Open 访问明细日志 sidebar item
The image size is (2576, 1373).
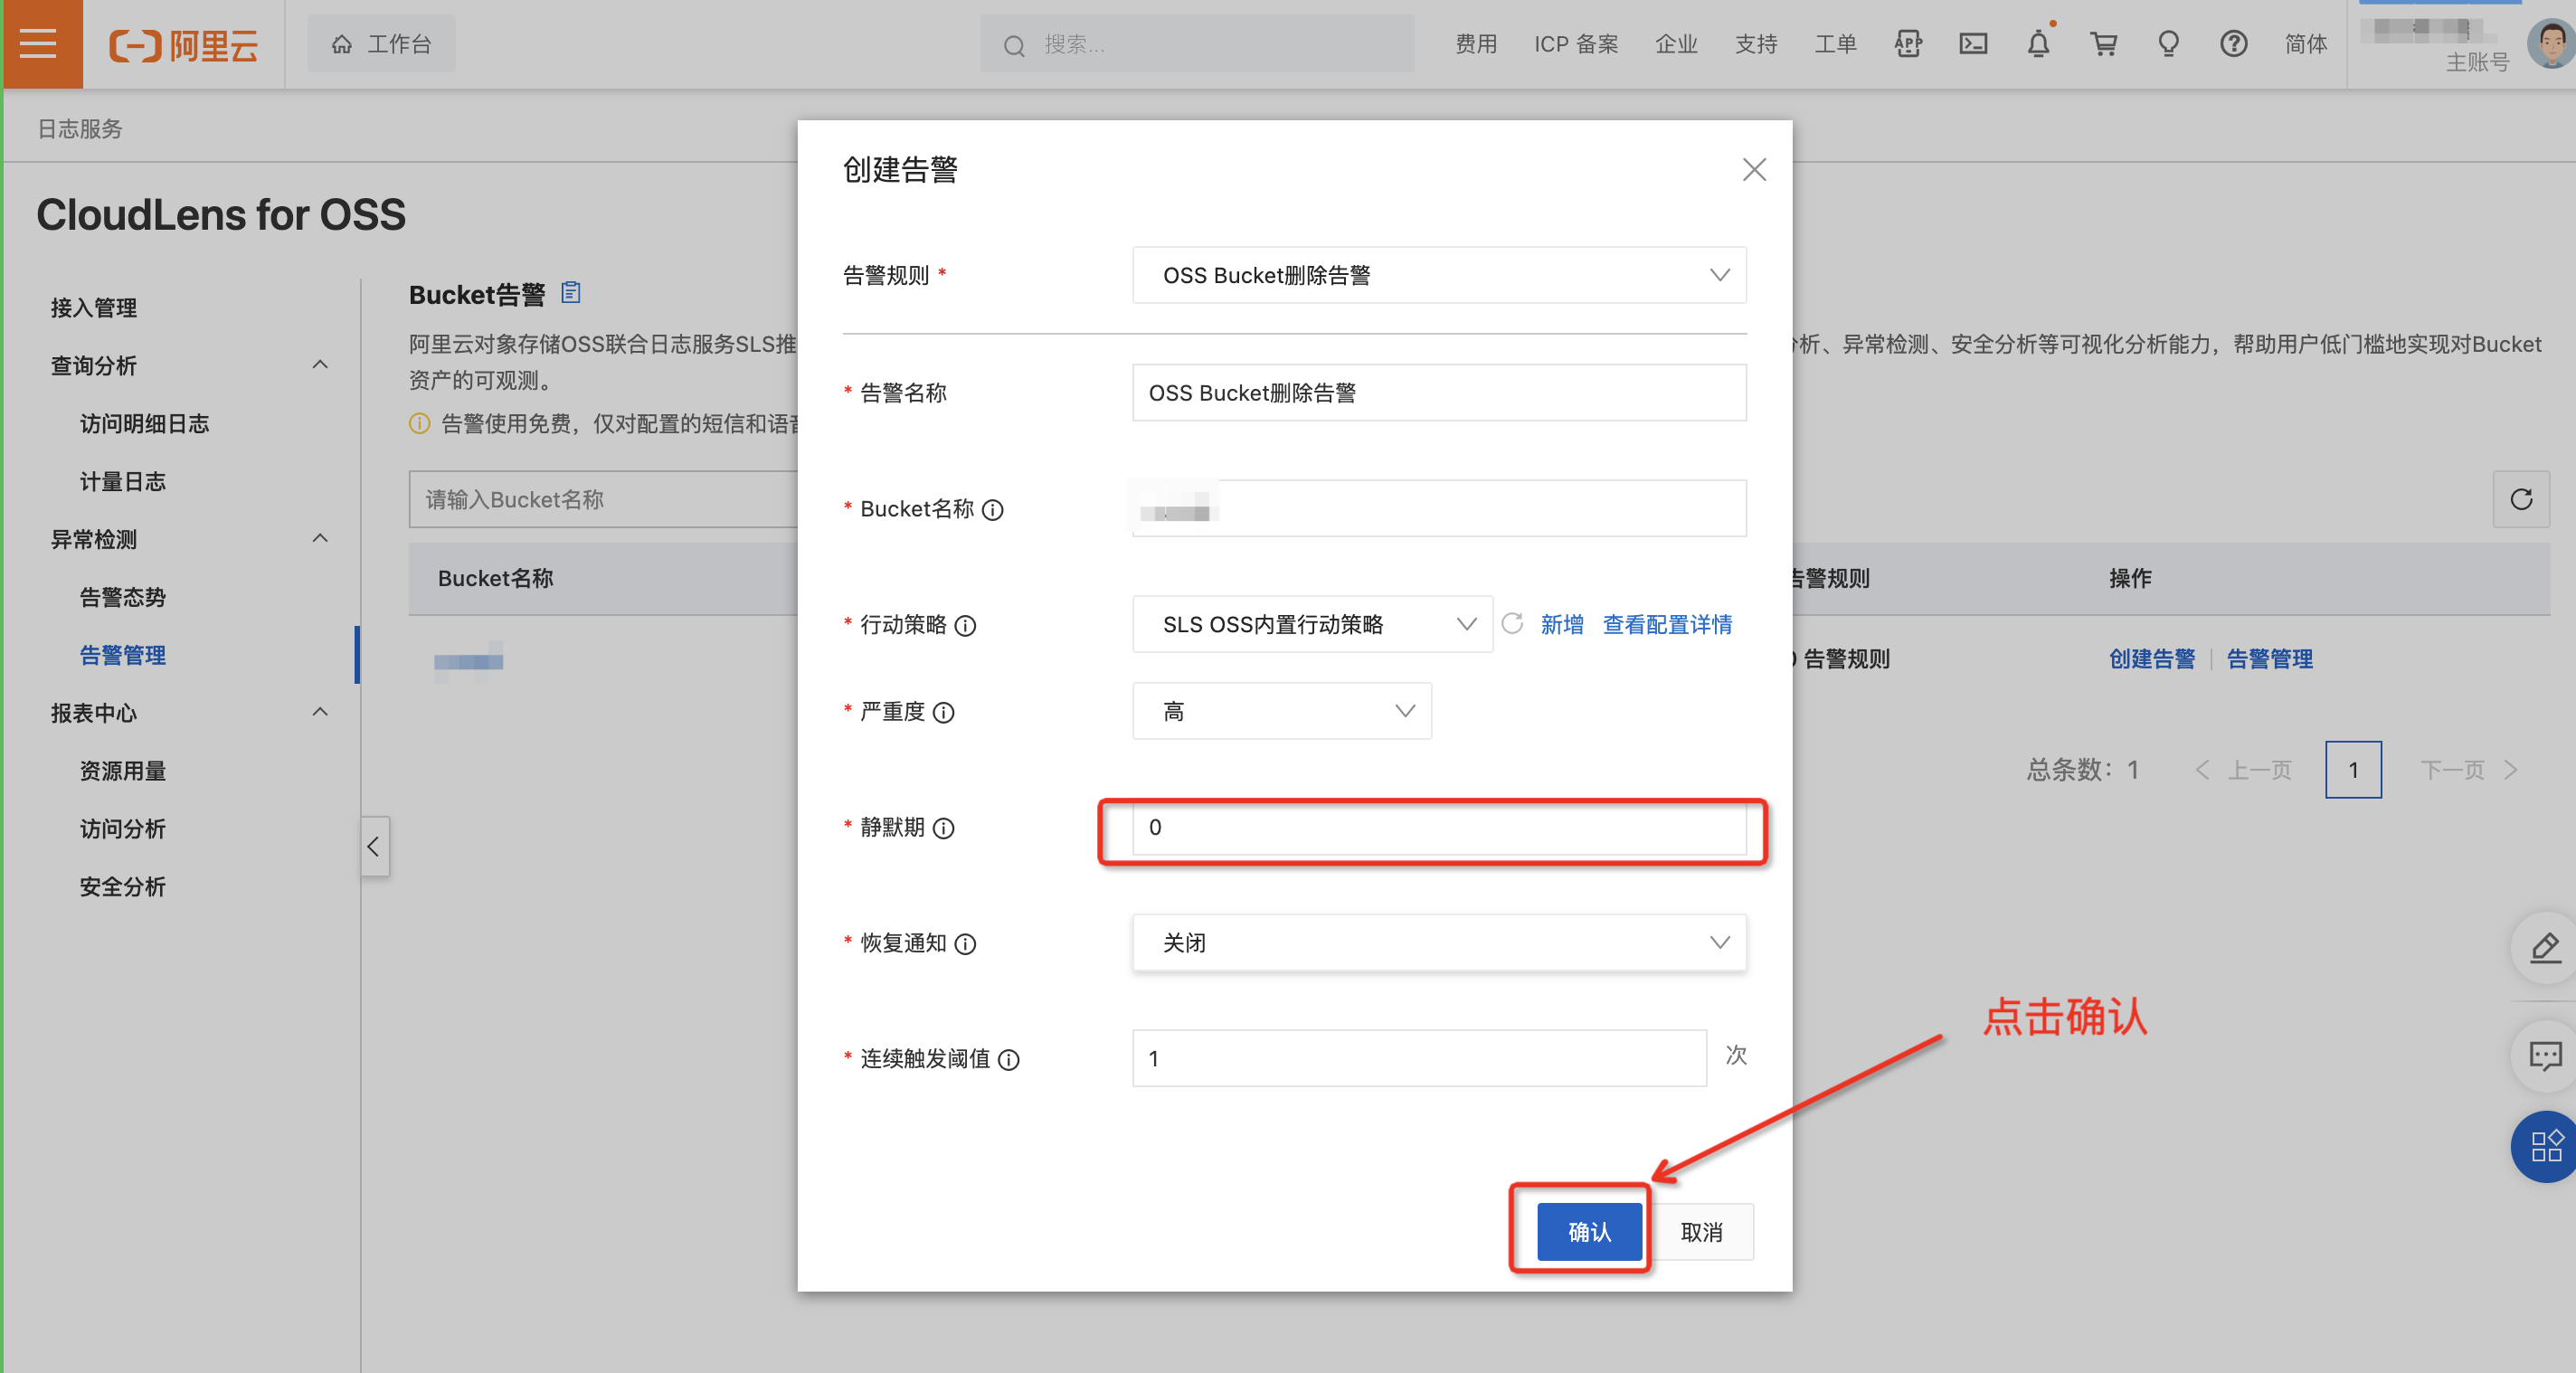pos(144,424)
